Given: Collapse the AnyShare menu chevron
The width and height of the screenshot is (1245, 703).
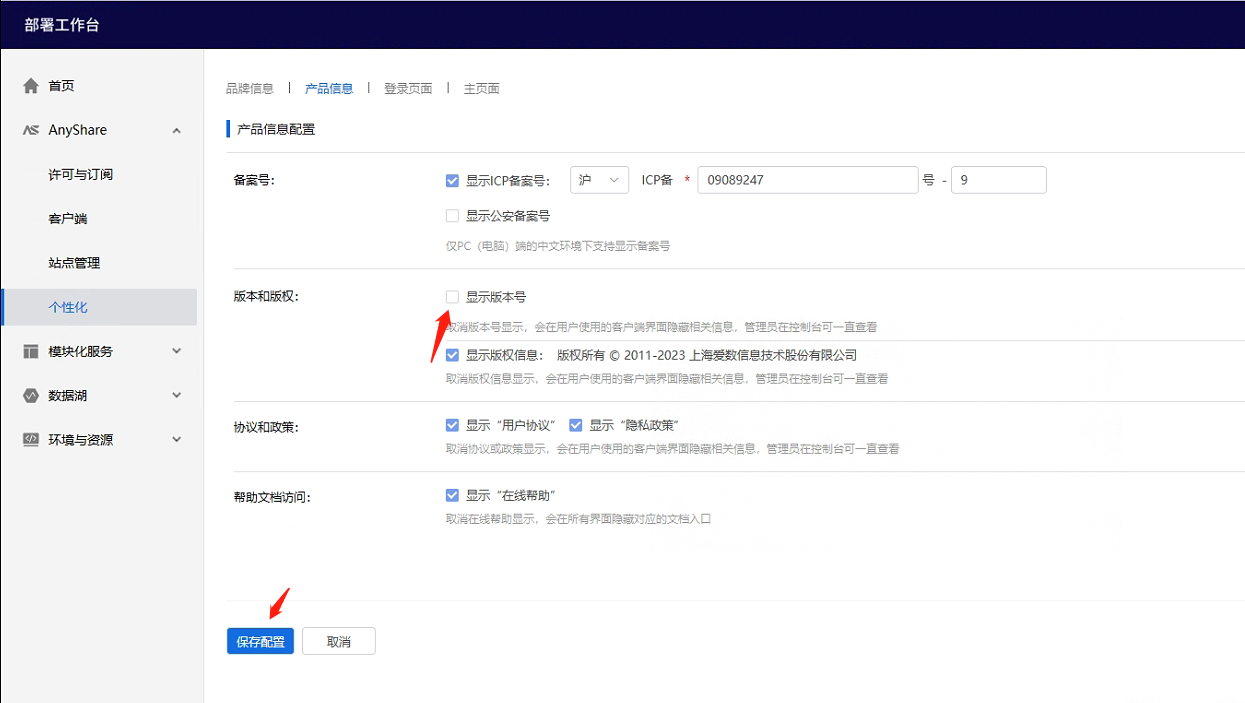Looking at the screenshot, I should [x=177, y=130].
